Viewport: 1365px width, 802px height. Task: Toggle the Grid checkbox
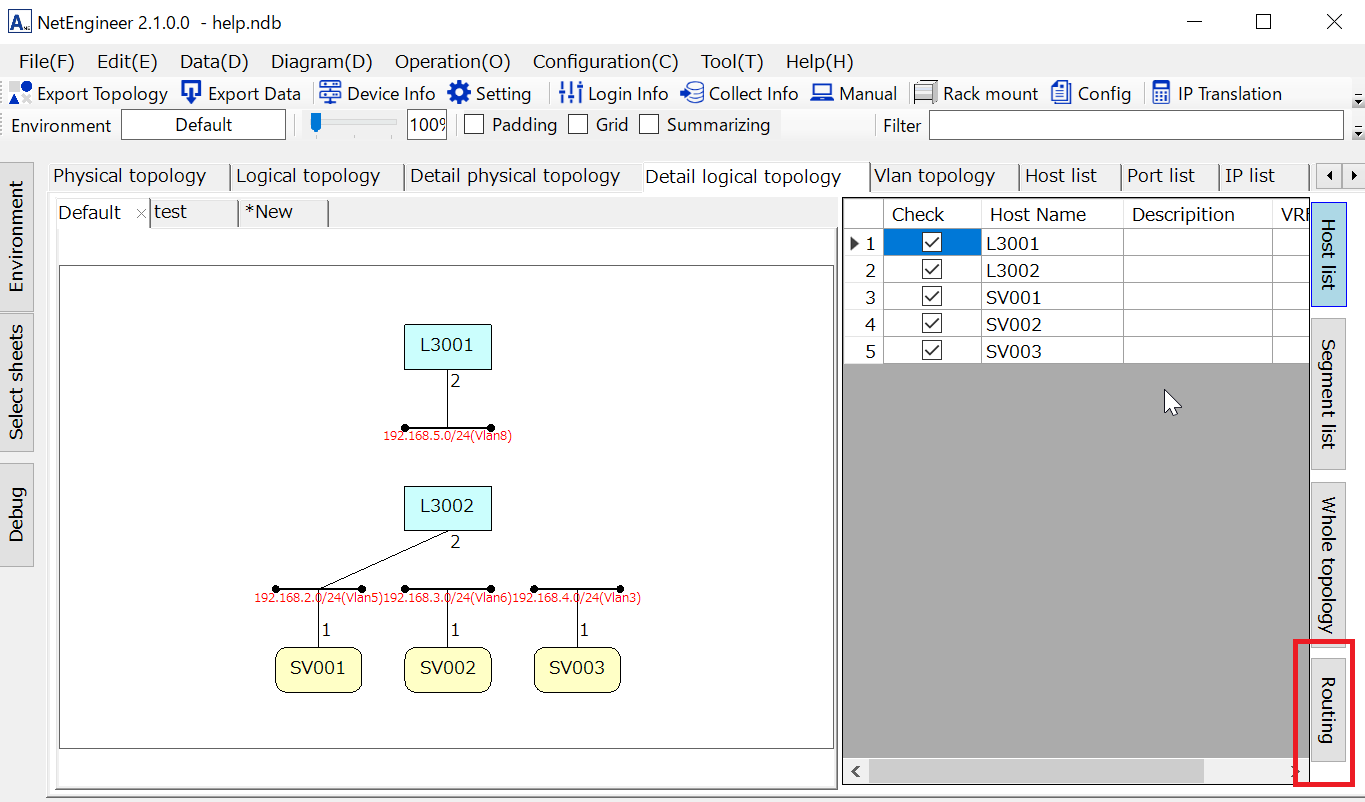click(578, 125)
